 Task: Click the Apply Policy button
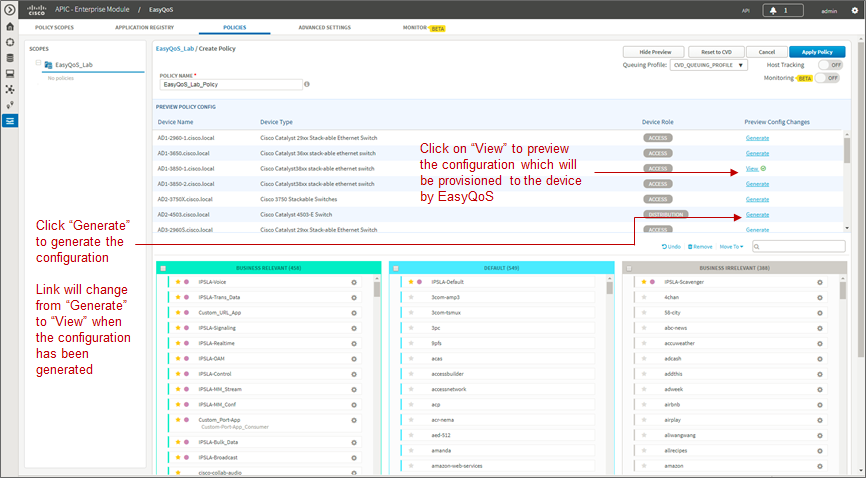point(817,52)
